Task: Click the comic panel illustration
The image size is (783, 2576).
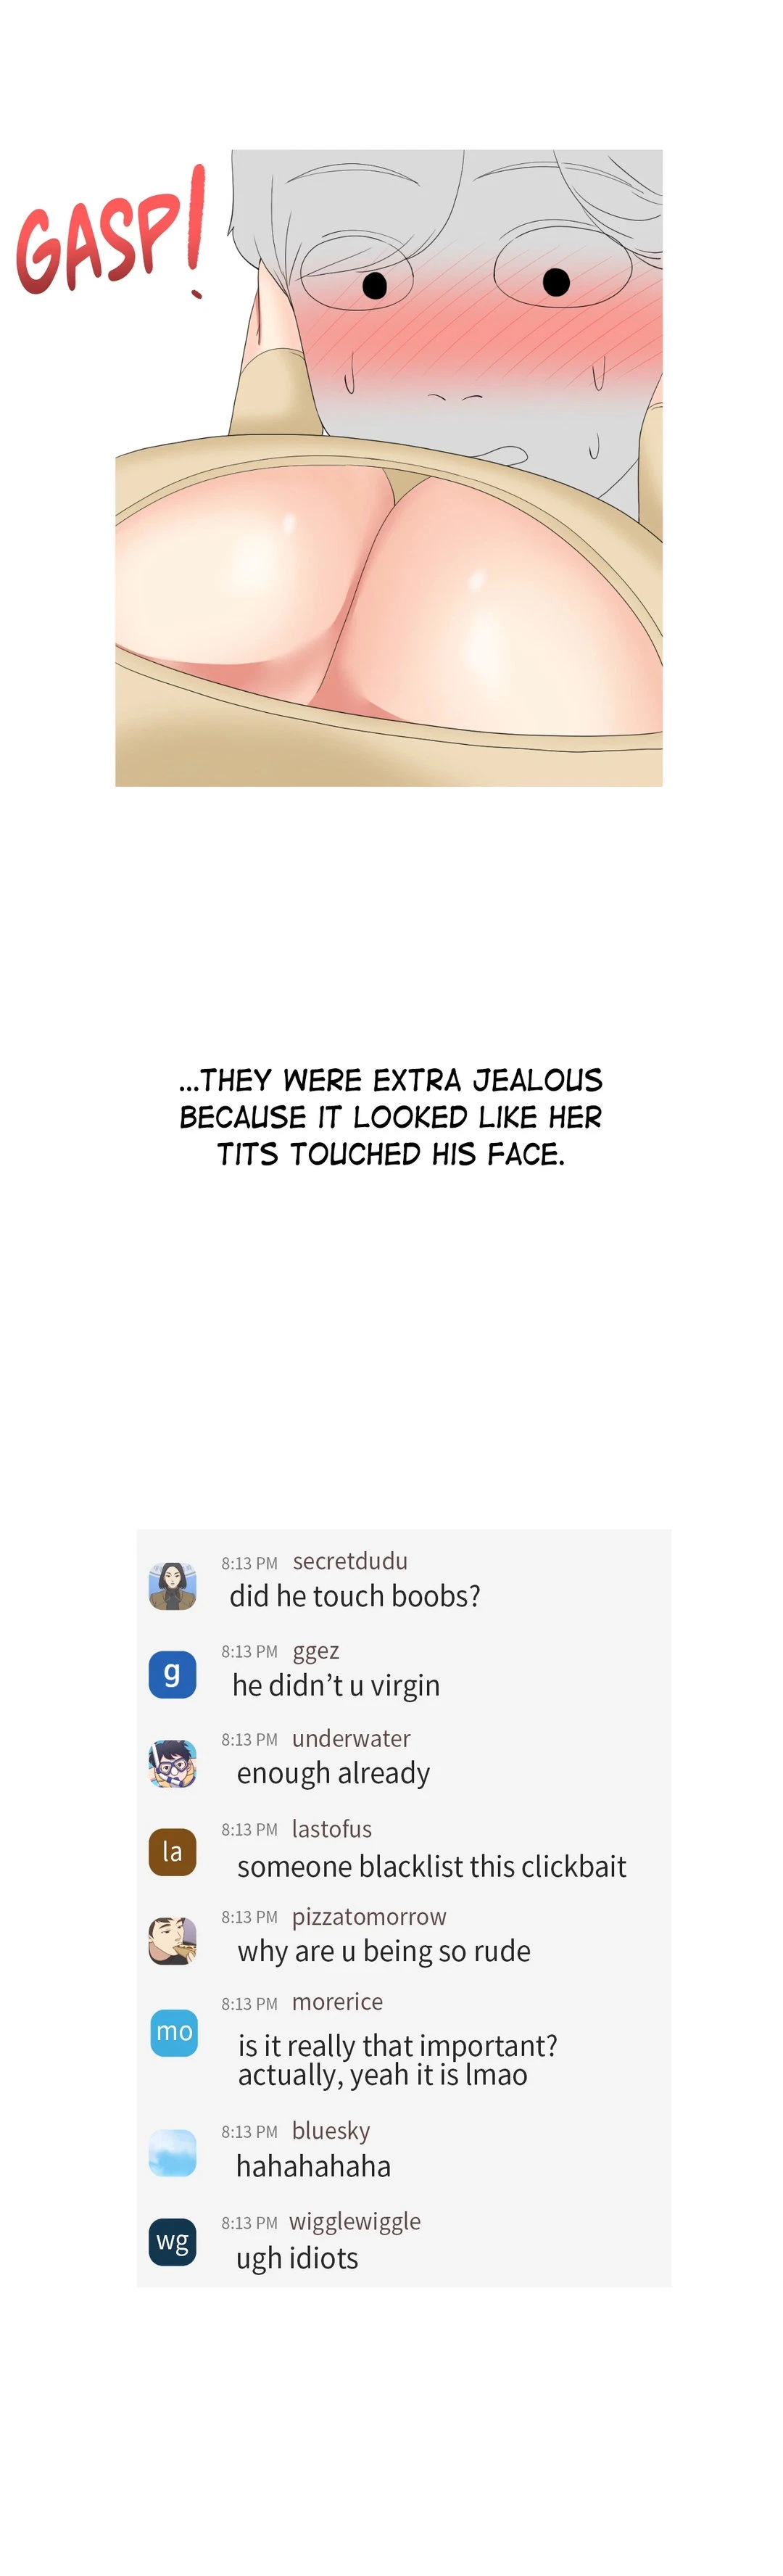Action: (x=389, y=468)
